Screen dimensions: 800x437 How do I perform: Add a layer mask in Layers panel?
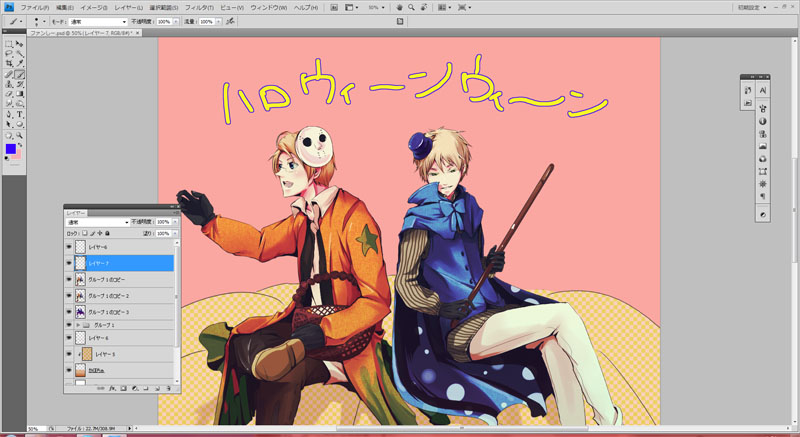click(123, 389)
